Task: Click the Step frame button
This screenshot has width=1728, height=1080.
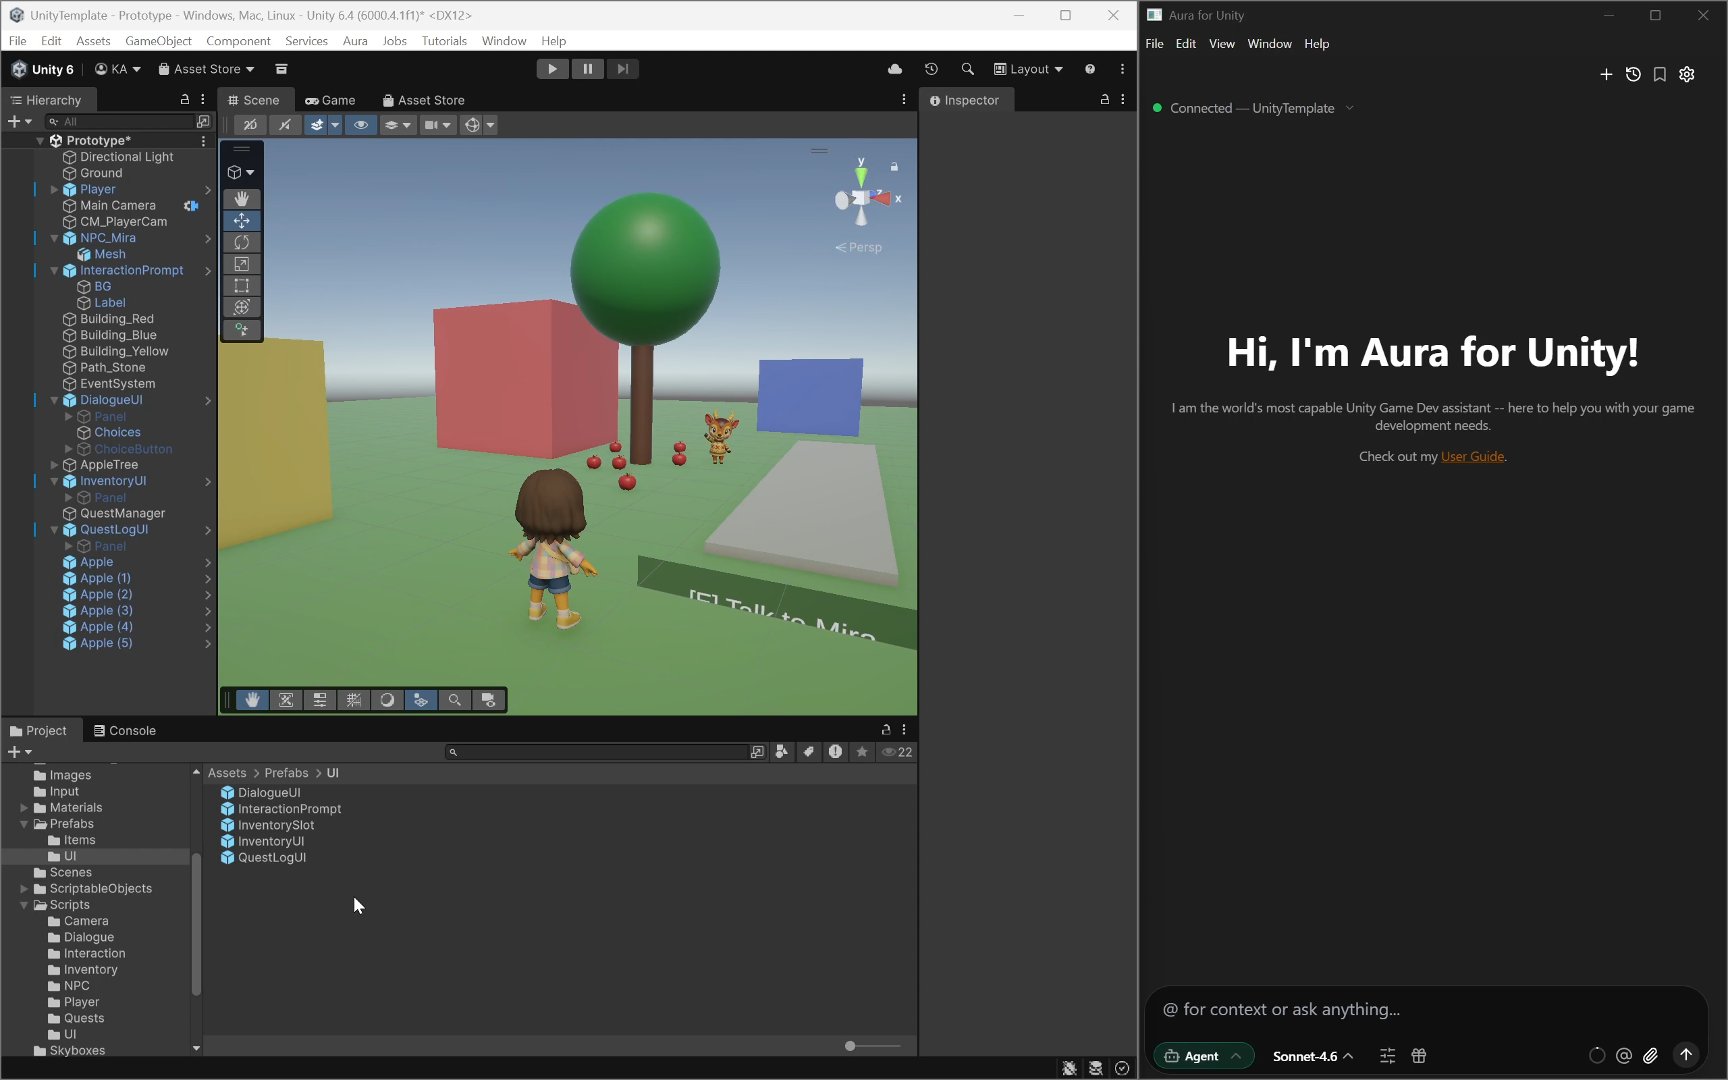Action: click(x=622, y=69)
